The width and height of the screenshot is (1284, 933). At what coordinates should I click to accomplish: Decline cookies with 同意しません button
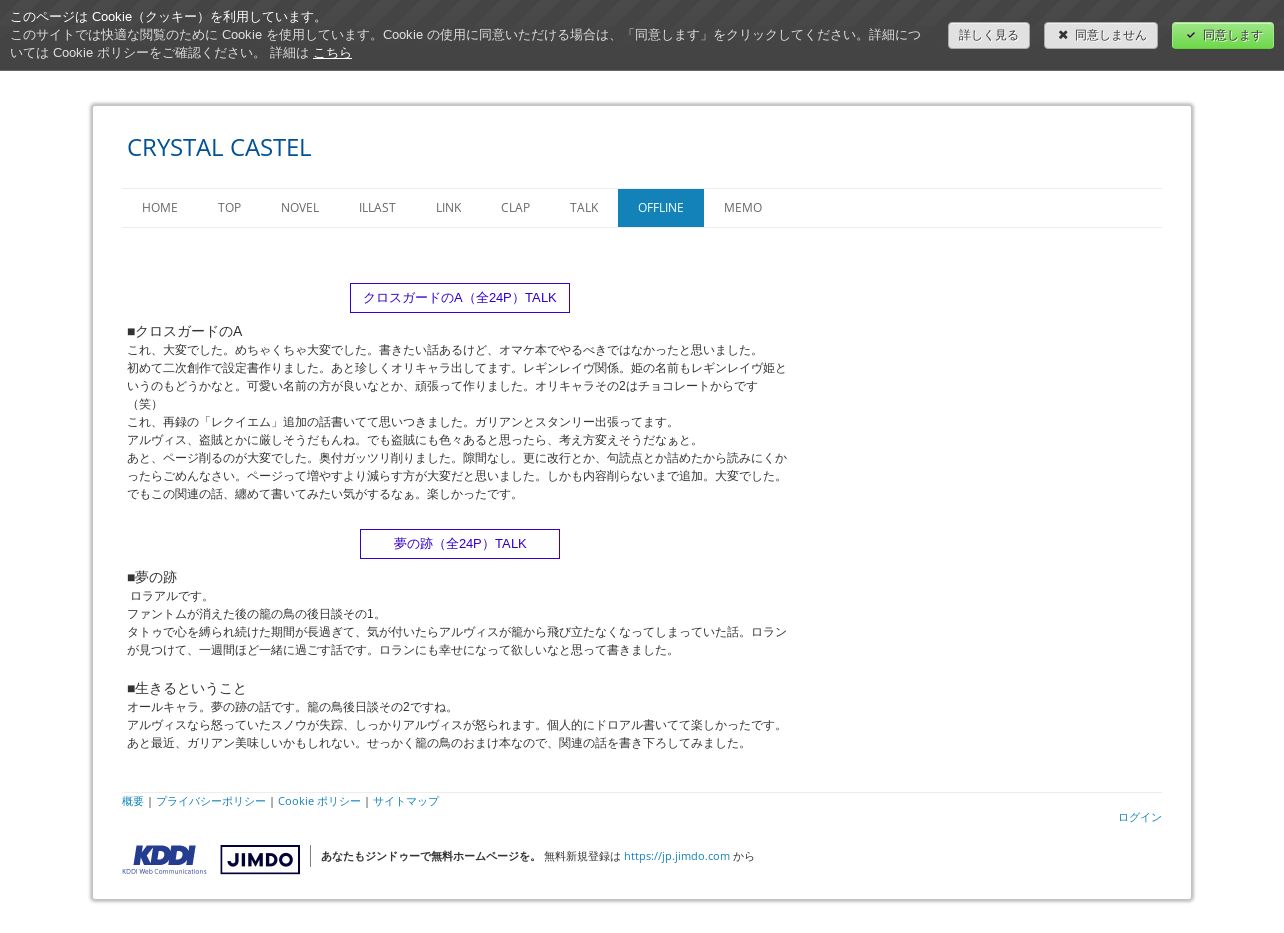(1101, 35)
